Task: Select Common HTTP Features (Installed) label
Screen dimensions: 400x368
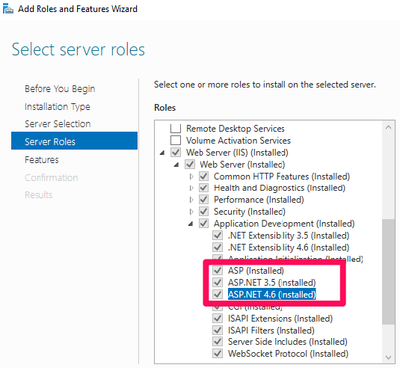Action: pyautogui.click(x=282, y=176)
